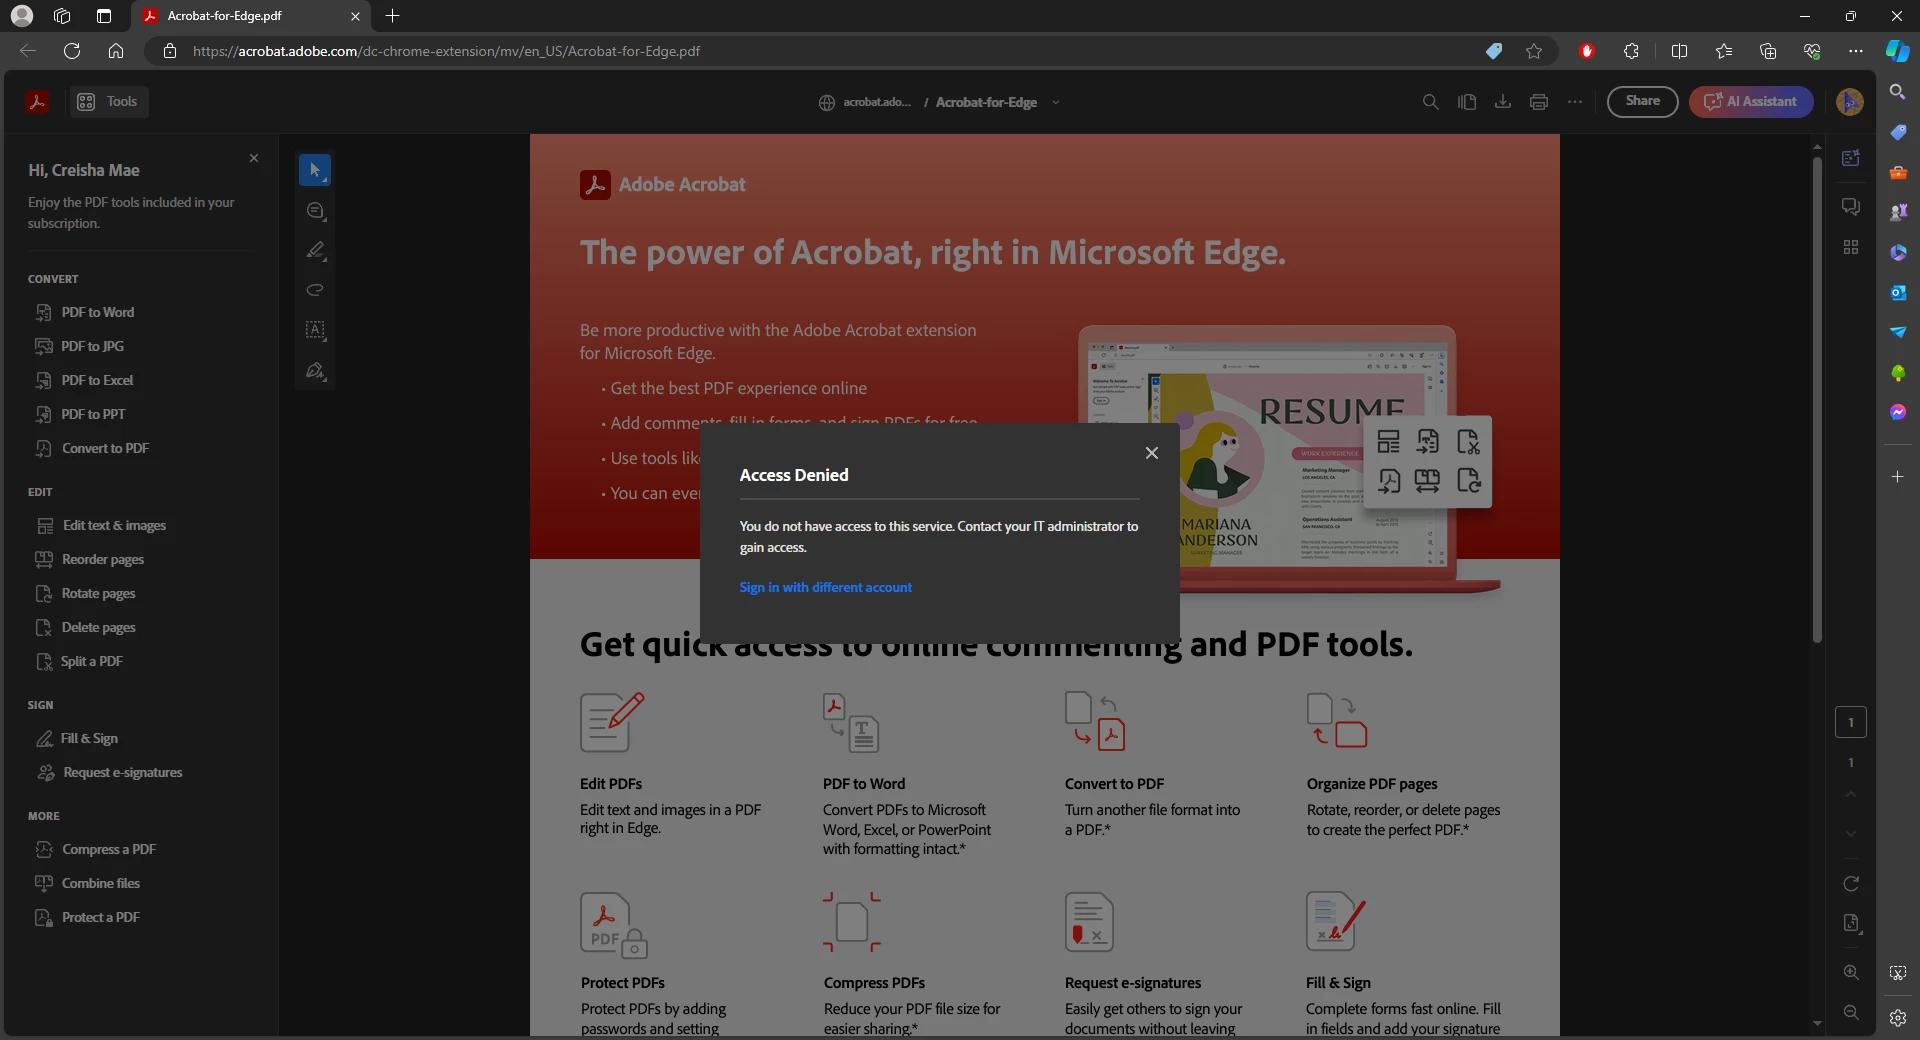This screenshot has width=1920, height=1040.
Task: Select the add text box tool
Action: [x=315, y=329]
